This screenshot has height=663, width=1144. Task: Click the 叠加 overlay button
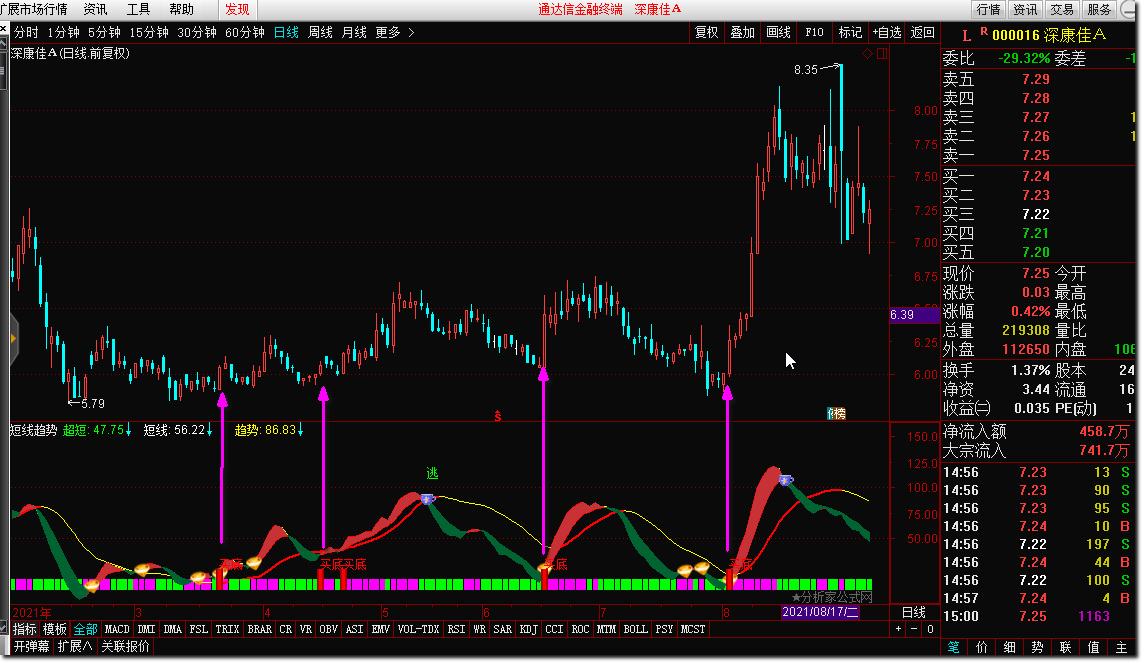pyautogui.click(x=743, y=32)
